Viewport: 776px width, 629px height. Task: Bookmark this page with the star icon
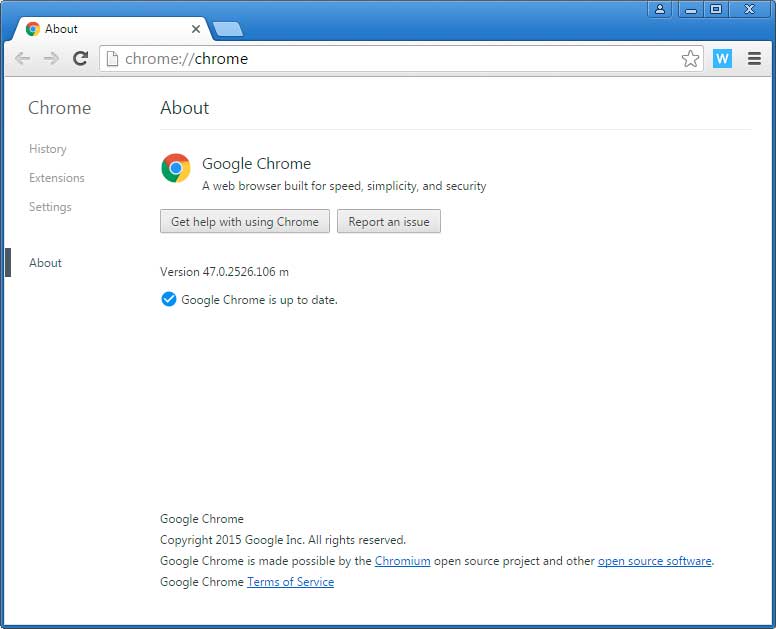(x=690, y=58)
